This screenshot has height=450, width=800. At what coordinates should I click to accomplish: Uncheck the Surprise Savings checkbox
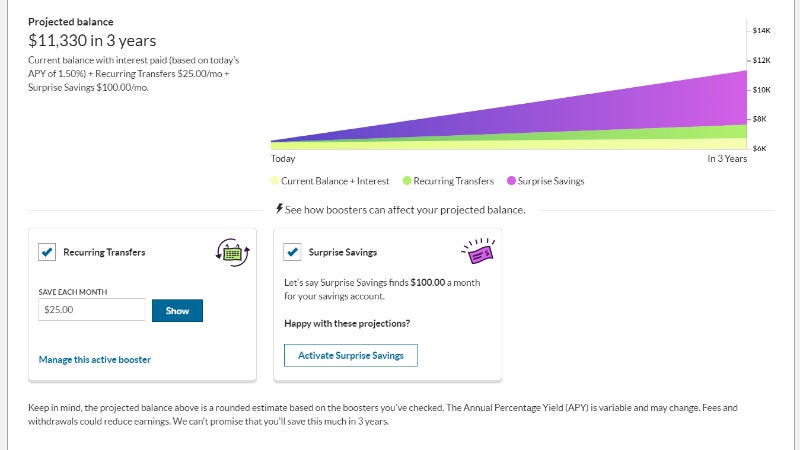coord(293,252)
